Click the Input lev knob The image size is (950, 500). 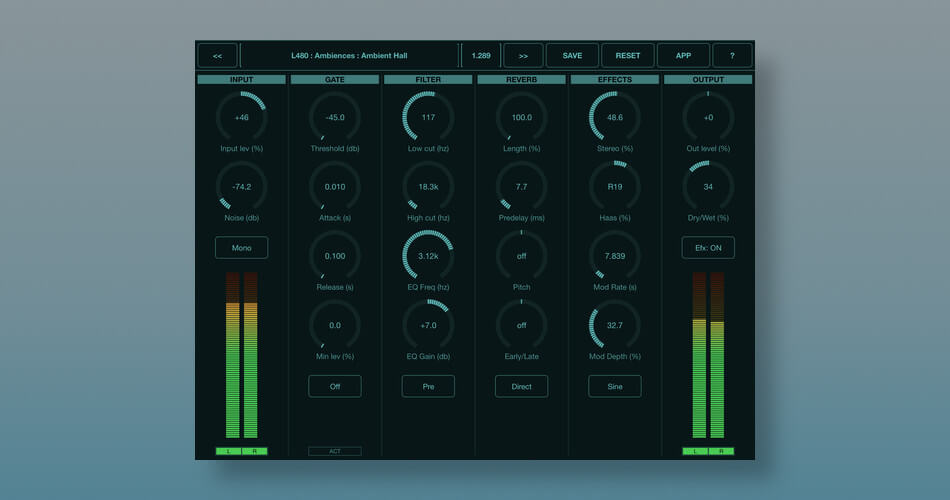(x=241, y=118)
